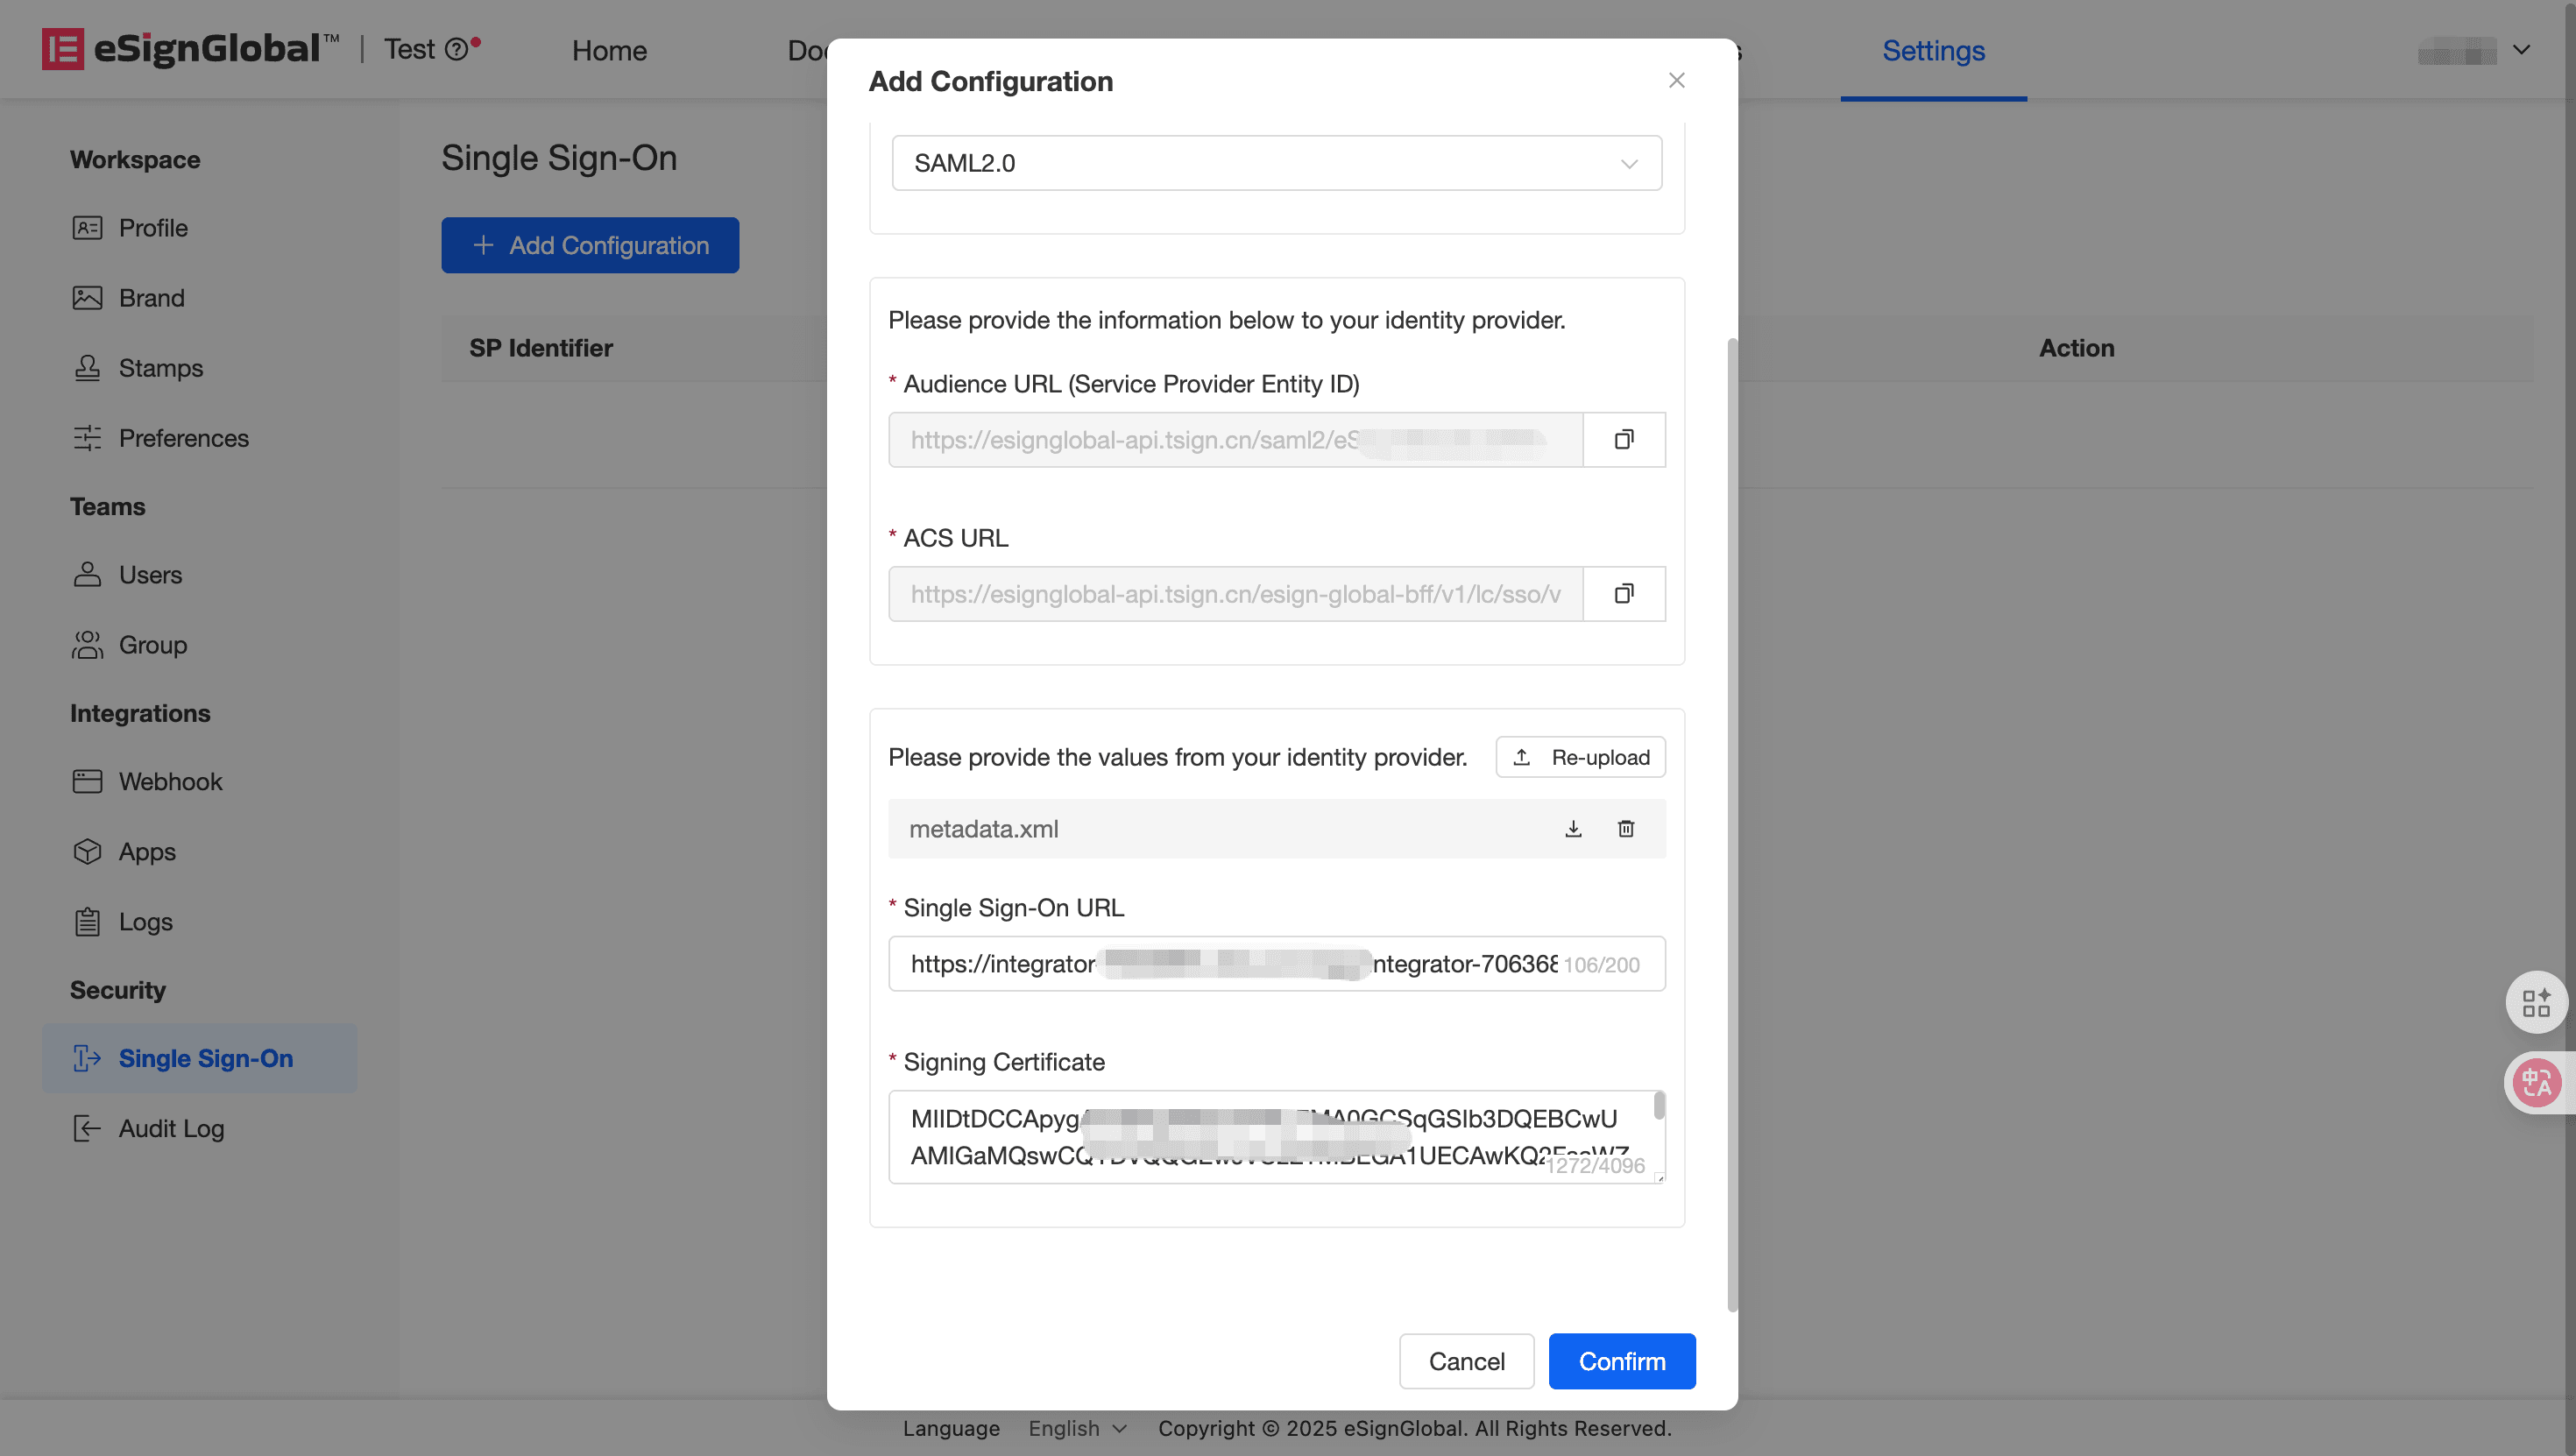The image size is (2576, 1456).
Task: Open the English language selector
Action: click(1077, 1428)
